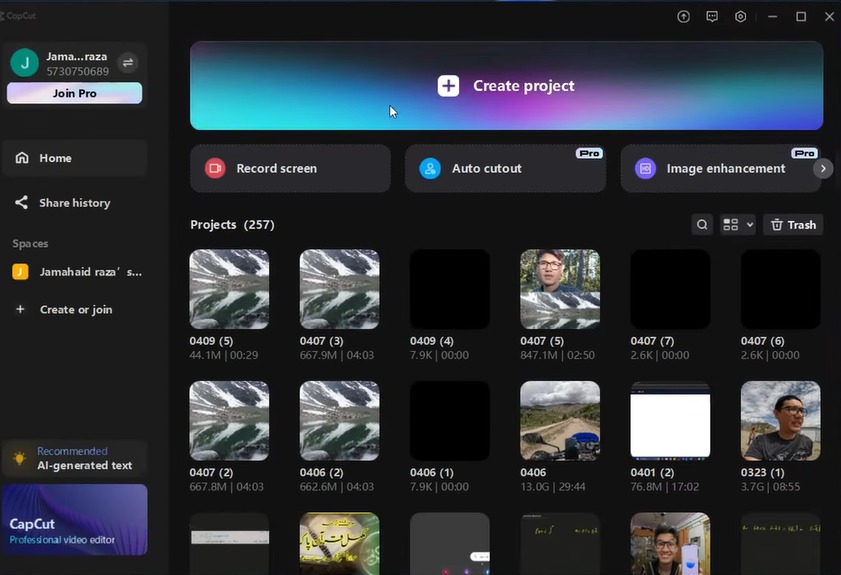Open project 0409 (5) thumbnail

pyautogui.click(x=229, y=289)
